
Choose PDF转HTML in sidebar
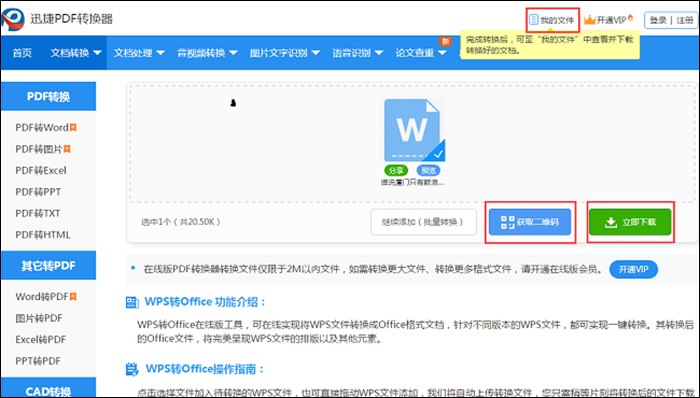43,235
